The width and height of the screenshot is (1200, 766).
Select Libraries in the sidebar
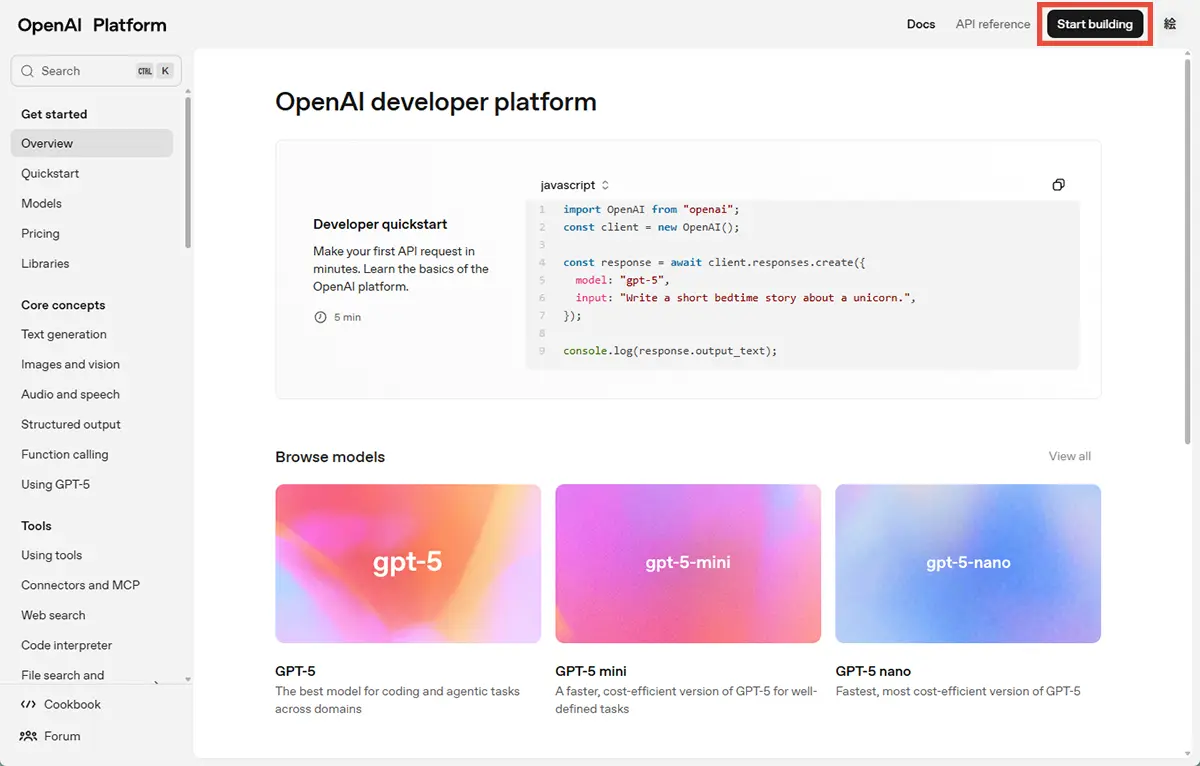(x=45, y=263)
